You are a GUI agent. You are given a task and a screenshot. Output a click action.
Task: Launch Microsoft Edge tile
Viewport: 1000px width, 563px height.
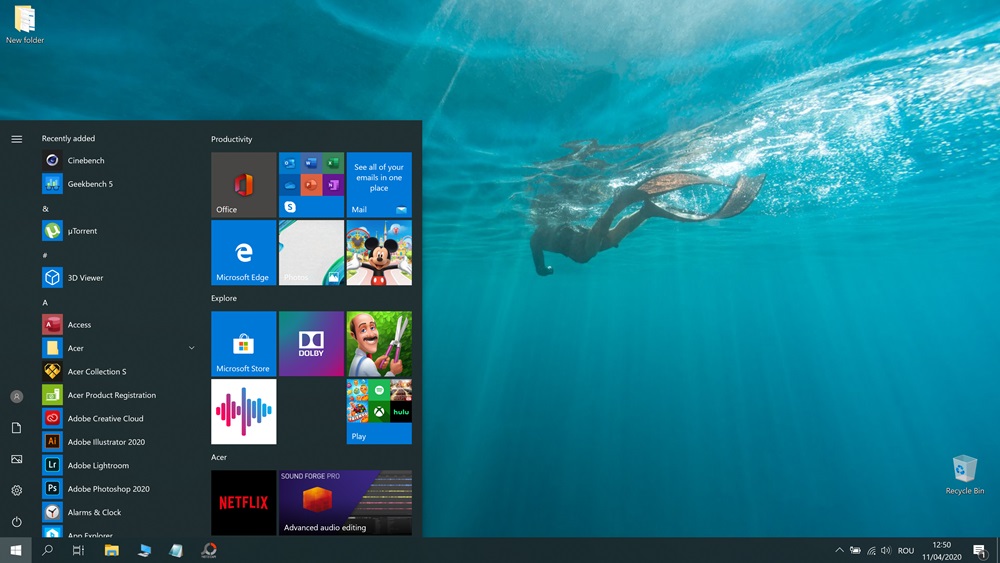coord(244,252)
